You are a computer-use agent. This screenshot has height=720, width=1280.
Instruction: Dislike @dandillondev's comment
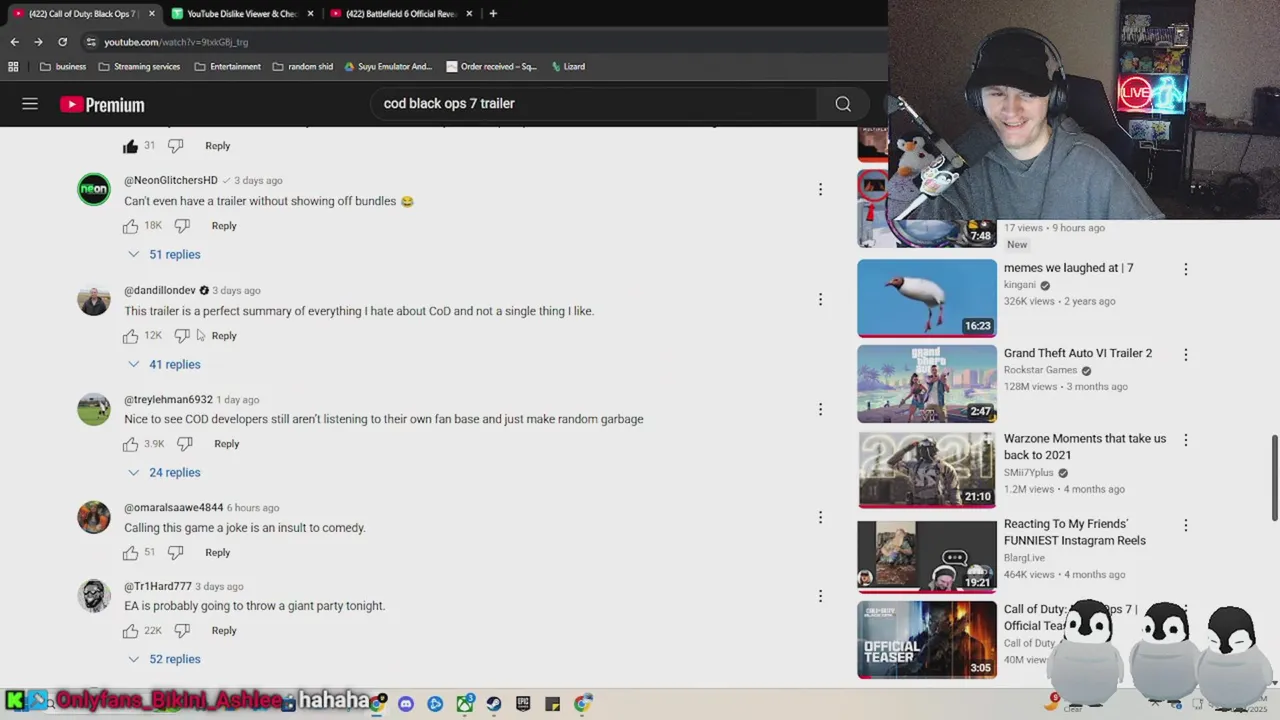click(x=182, y=336)
